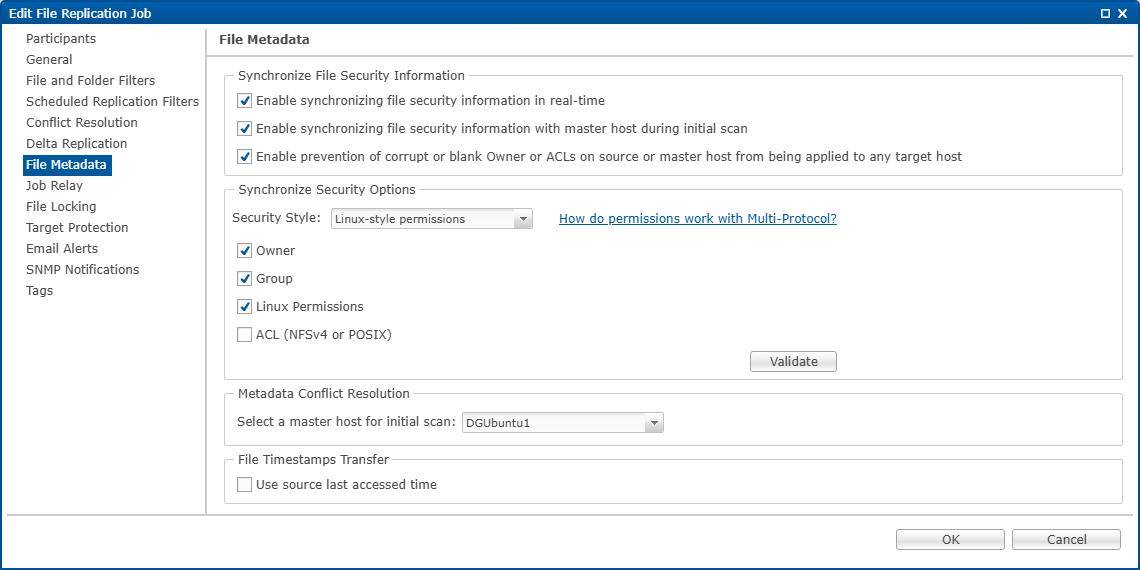Uncheck real-time file security synchronization
Image resolution: width=1140 pixels, height=570 pixels.
tap(244, 101)
